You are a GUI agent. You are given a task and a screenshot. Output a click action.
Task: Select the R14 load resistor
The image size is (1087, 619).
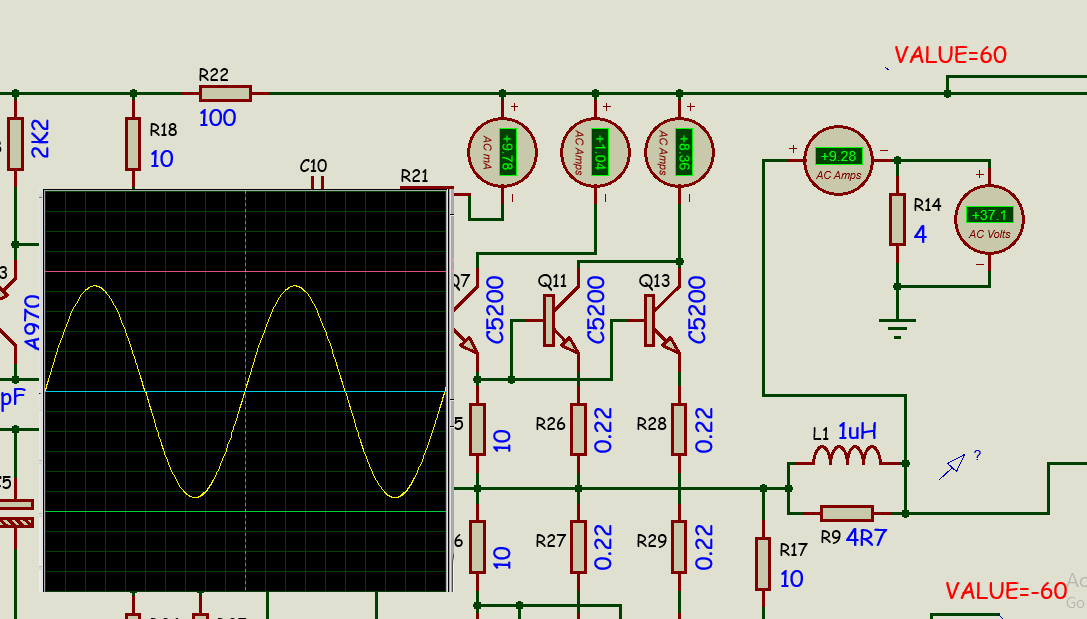click(897, 220)
